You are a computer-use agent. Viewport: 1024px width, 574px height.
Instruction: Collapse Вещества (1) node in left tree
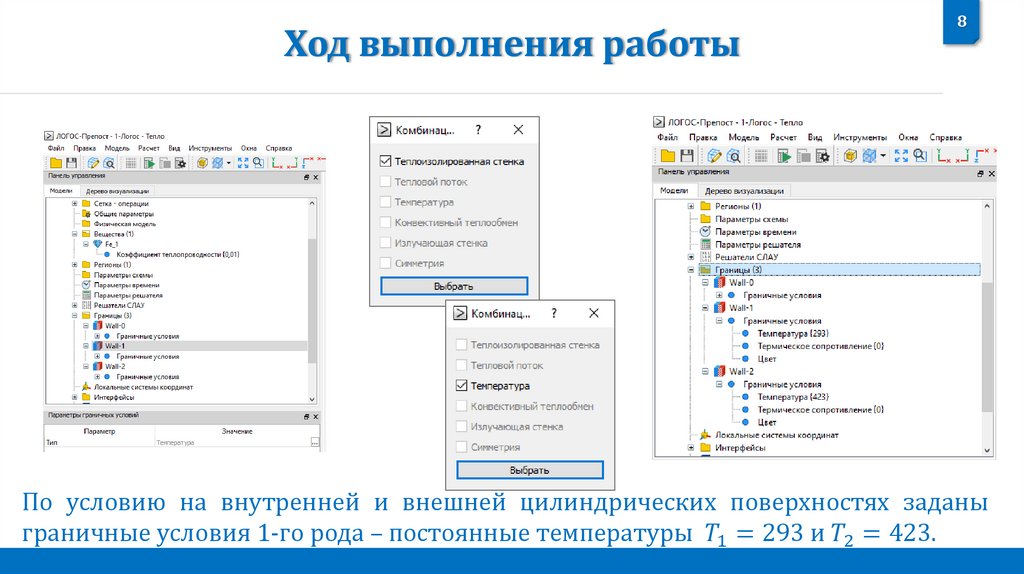click(74, 234)
